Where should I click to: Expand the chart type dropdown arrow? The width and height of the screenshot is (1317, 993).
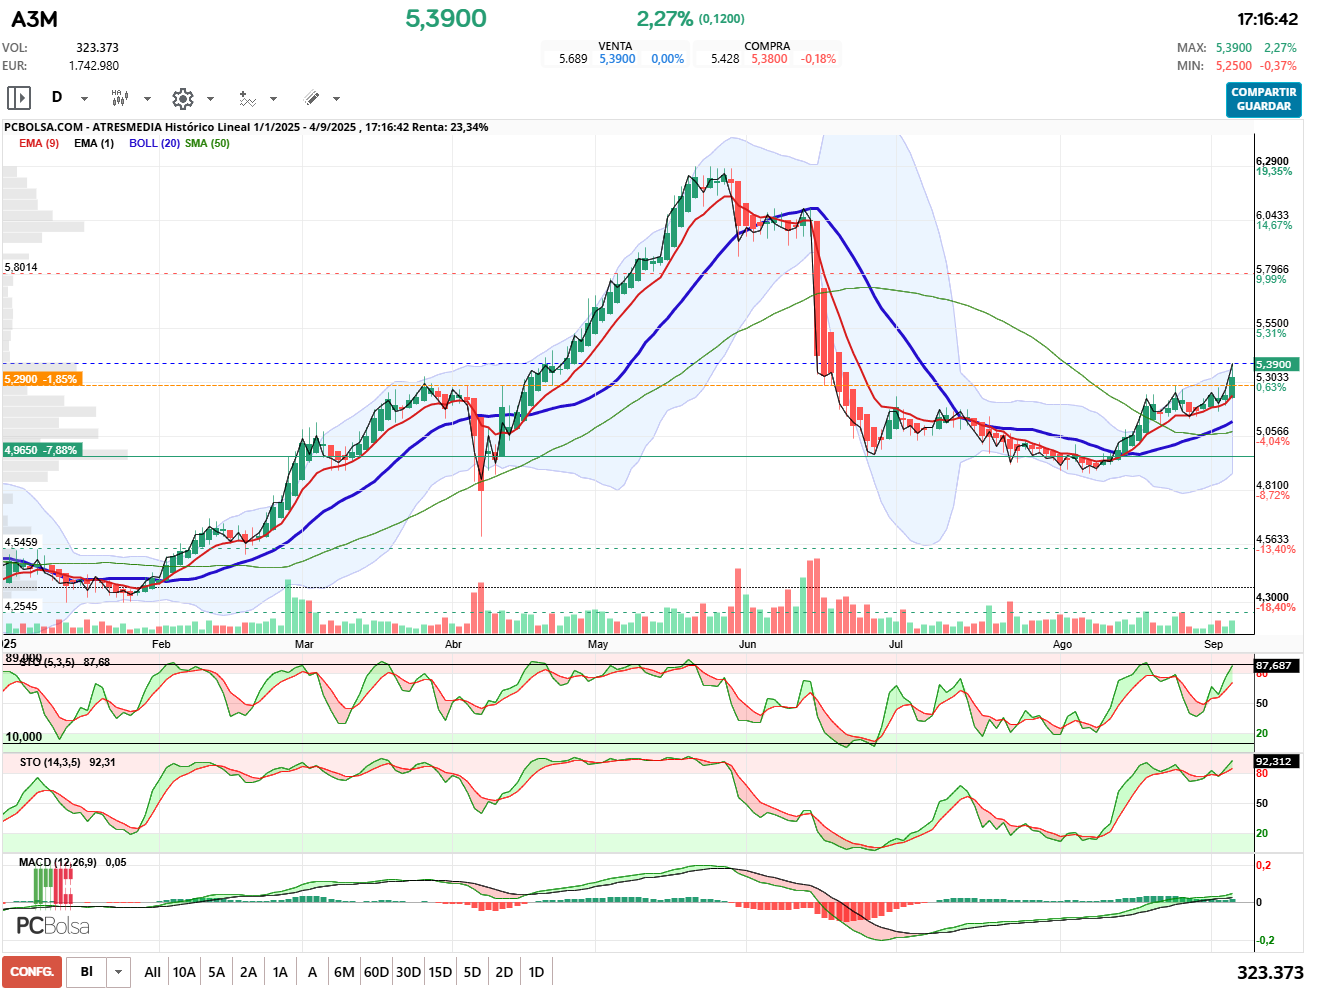147,99
